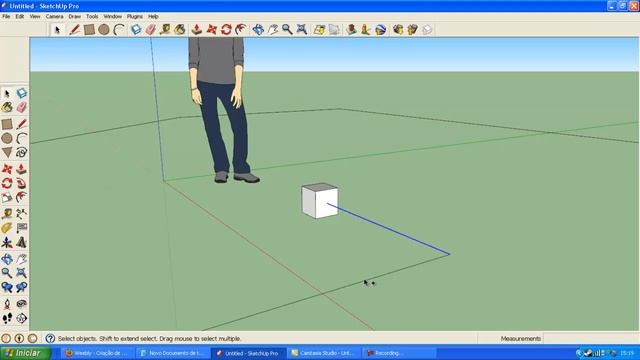Click Untitled - SketchUp Pro taskbar button
Viewport: 640px width, 360px height.
(x=248, y=353)
